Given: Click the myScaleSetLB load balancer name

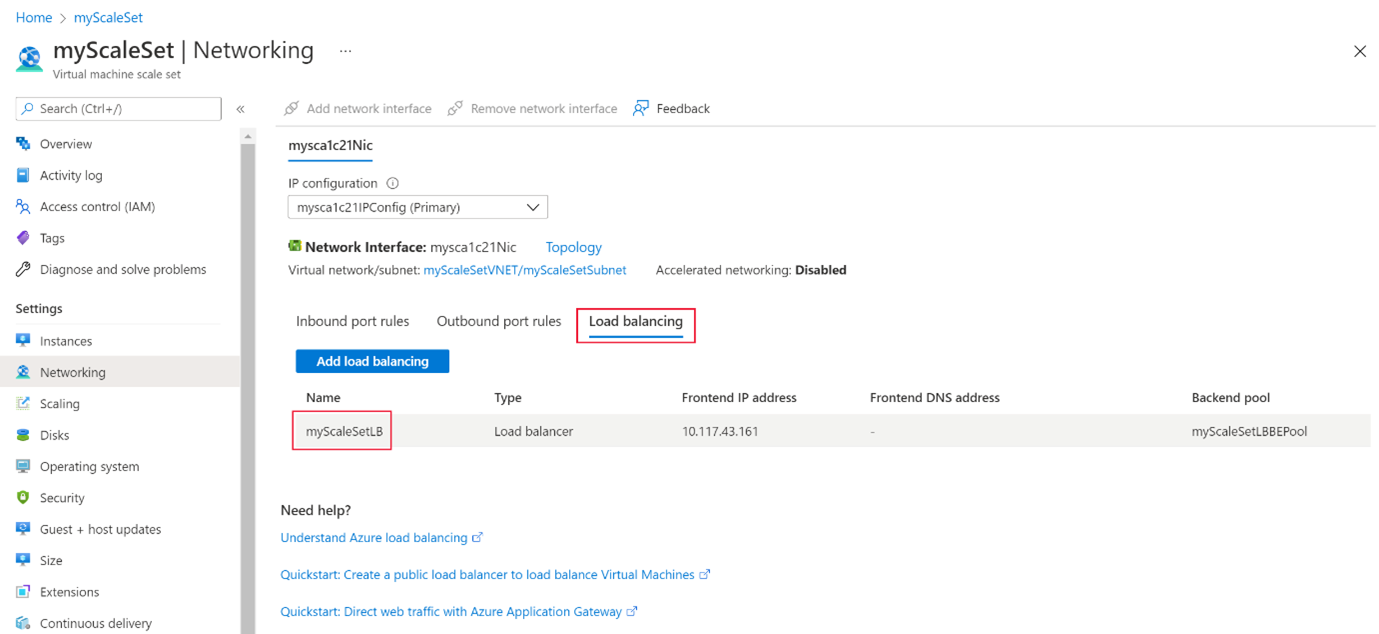Looking at the screenshot, I should [343, 431].
